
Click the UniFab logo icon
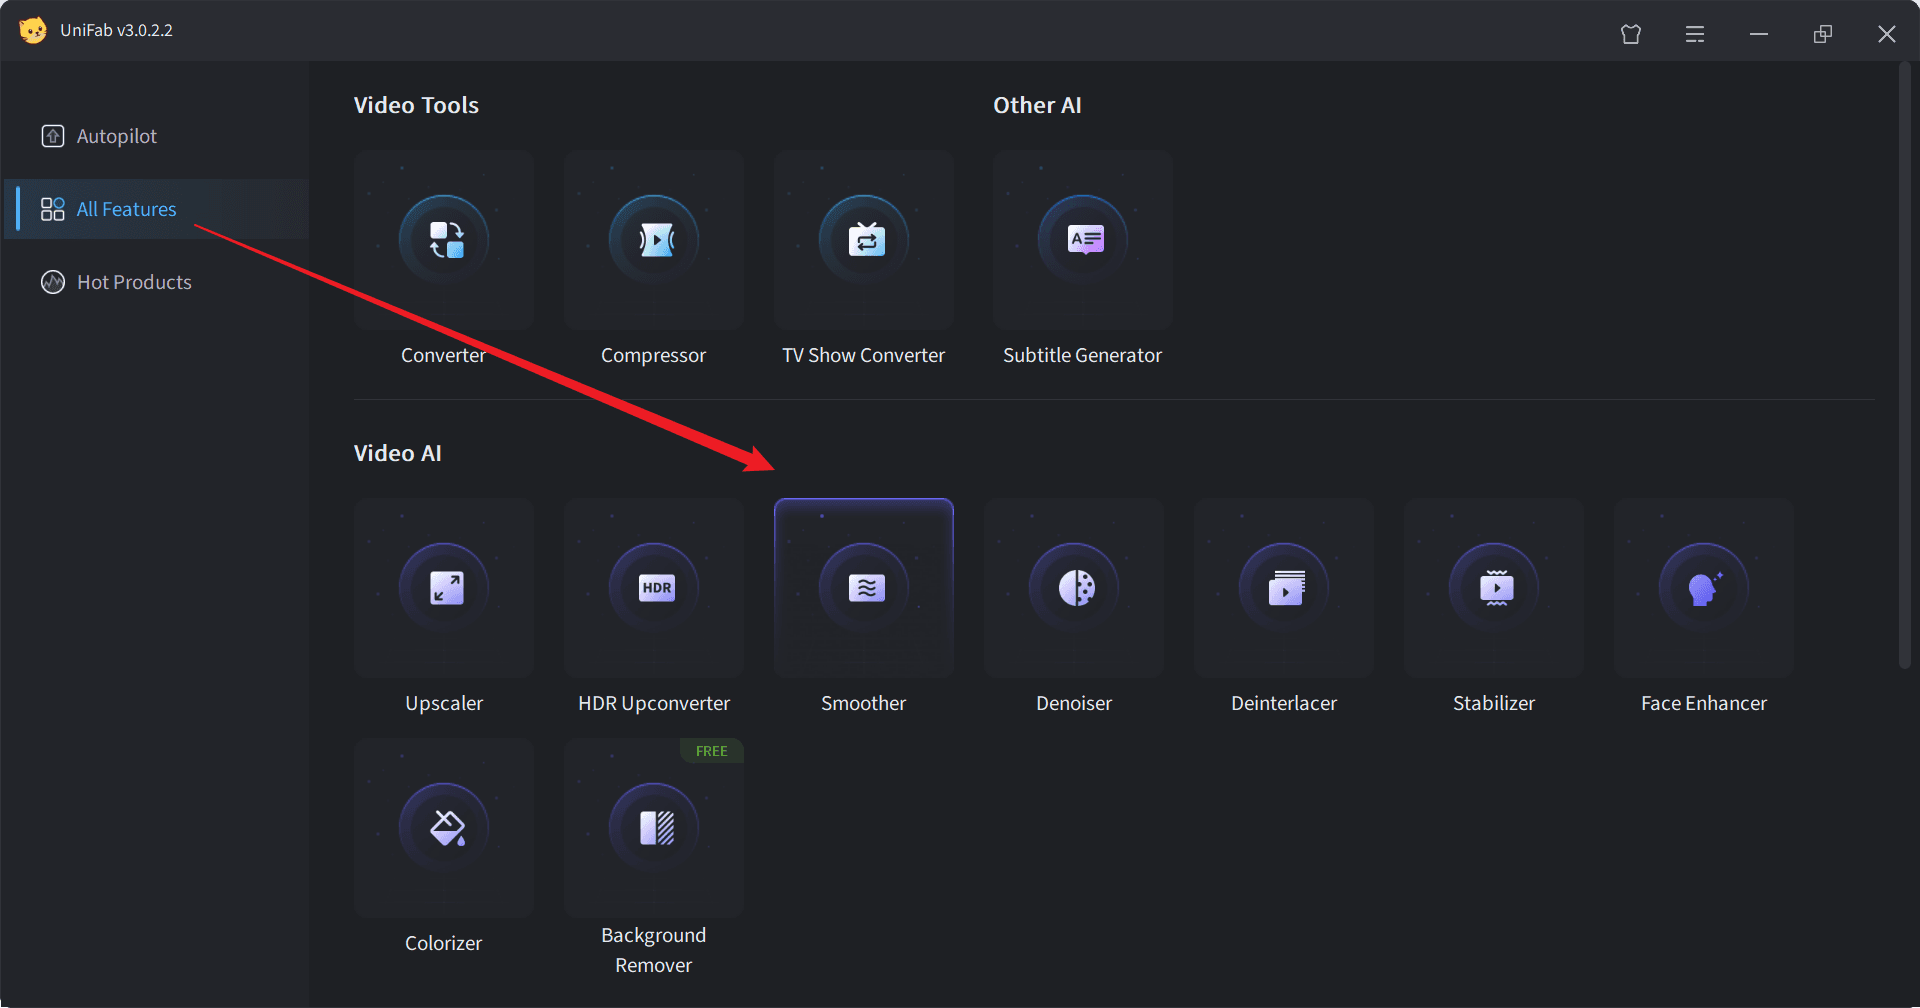coord(33,30)
